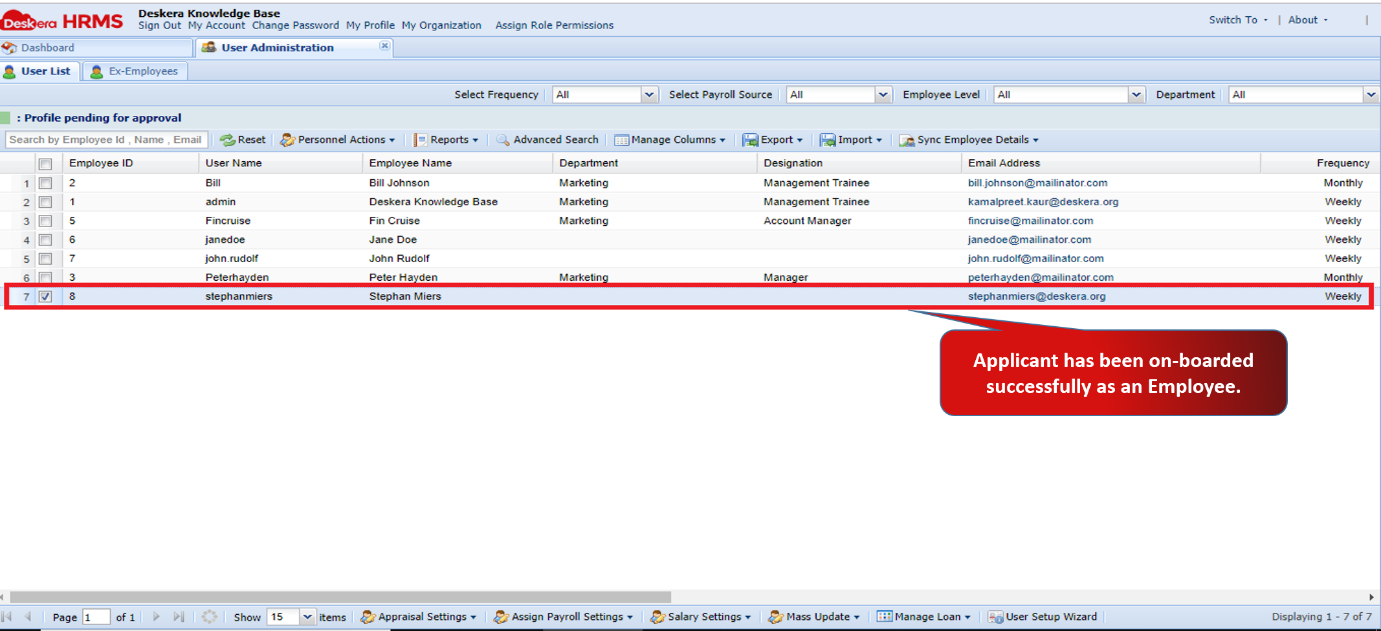This screenshot has width=1381, height=631.
Task: Go to first page arrow
Action: [x=7, y=617]
